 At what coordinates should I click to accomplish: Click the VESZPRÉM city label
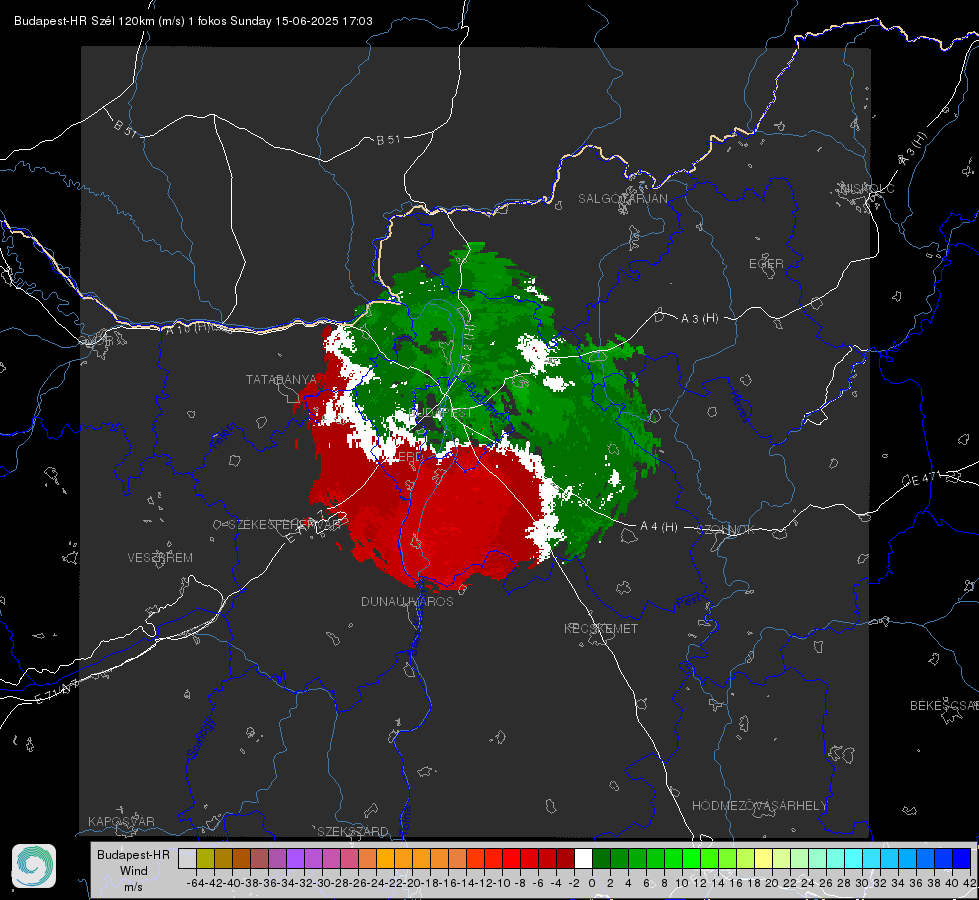pos(160,557)
